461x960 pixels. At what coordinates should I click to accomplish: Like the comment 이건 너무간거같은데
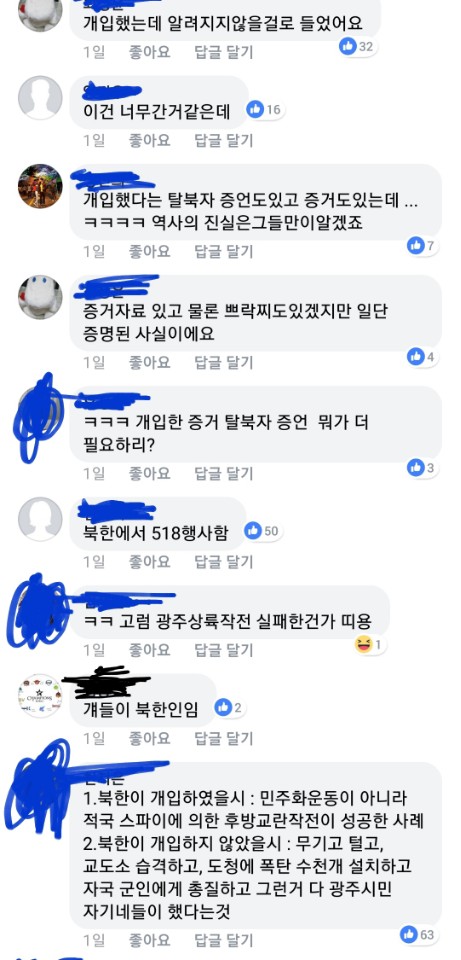click(149, 141)
